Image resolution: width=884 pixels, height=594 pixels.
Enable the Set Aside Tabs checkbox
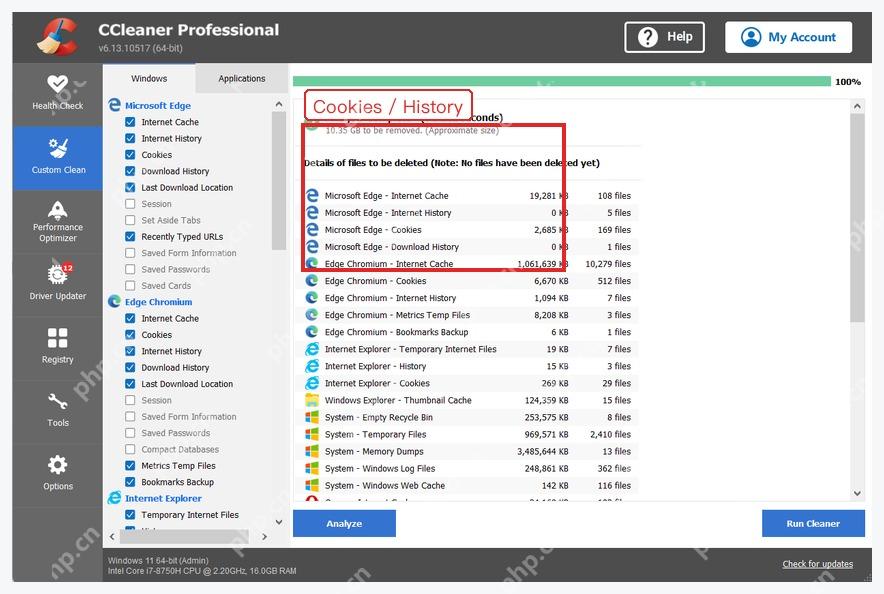(x=130, y=220)
